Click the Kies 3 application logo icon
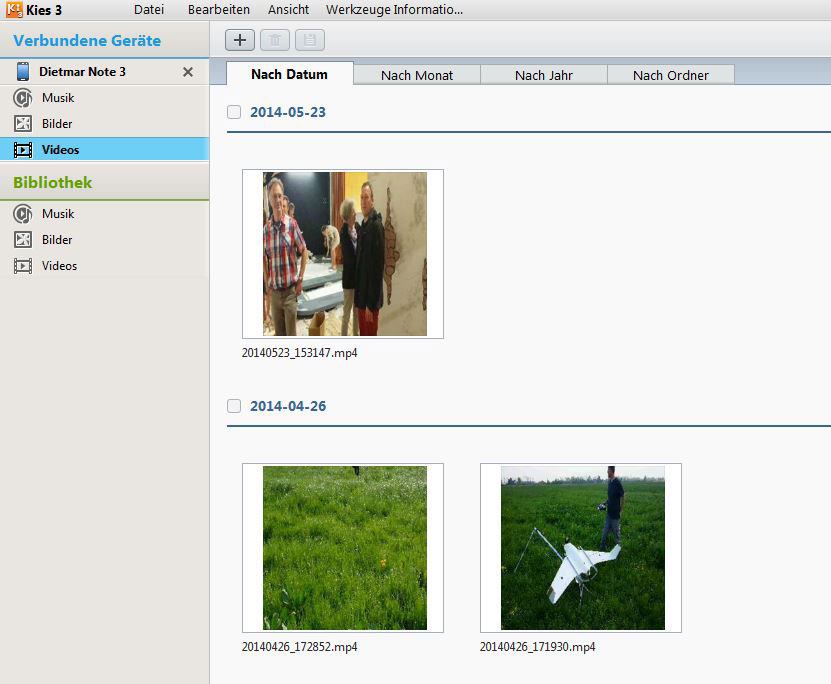The width and height of the screenshot is (831, 684). pyautogui.click(x=14, y=10)
